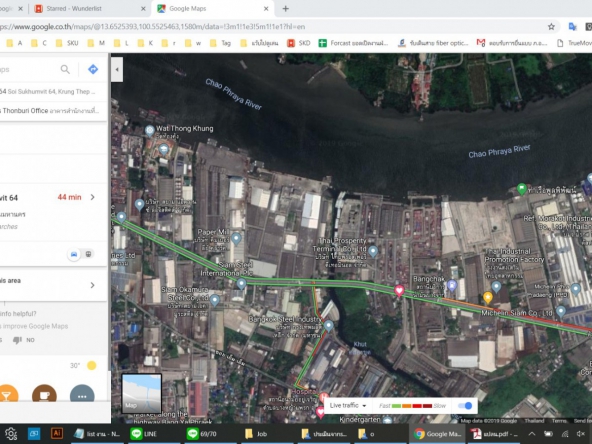Open the SKU bookmark folder
The image size is (592, 444).
(x=67, y=43)
